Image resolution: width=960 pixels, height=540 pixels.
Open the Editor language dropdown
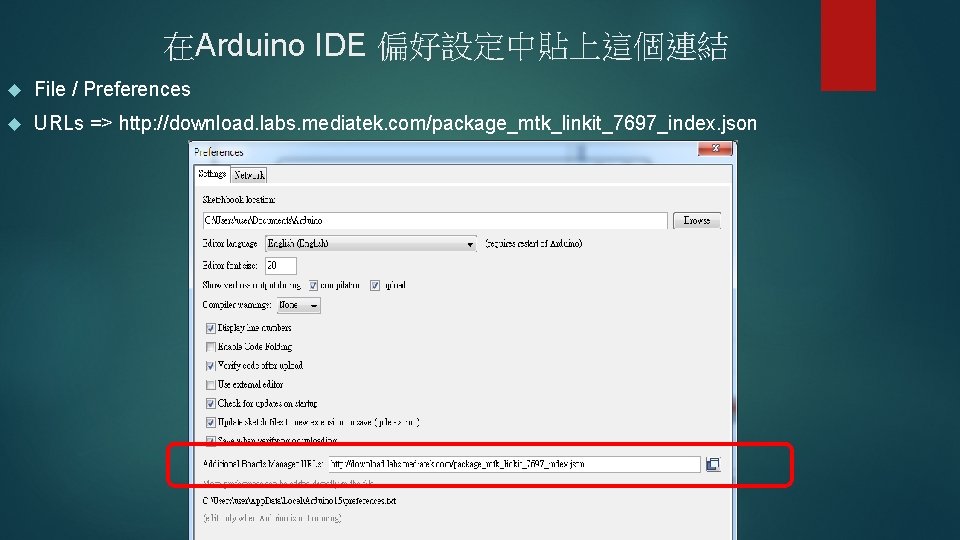pos(370,244)
